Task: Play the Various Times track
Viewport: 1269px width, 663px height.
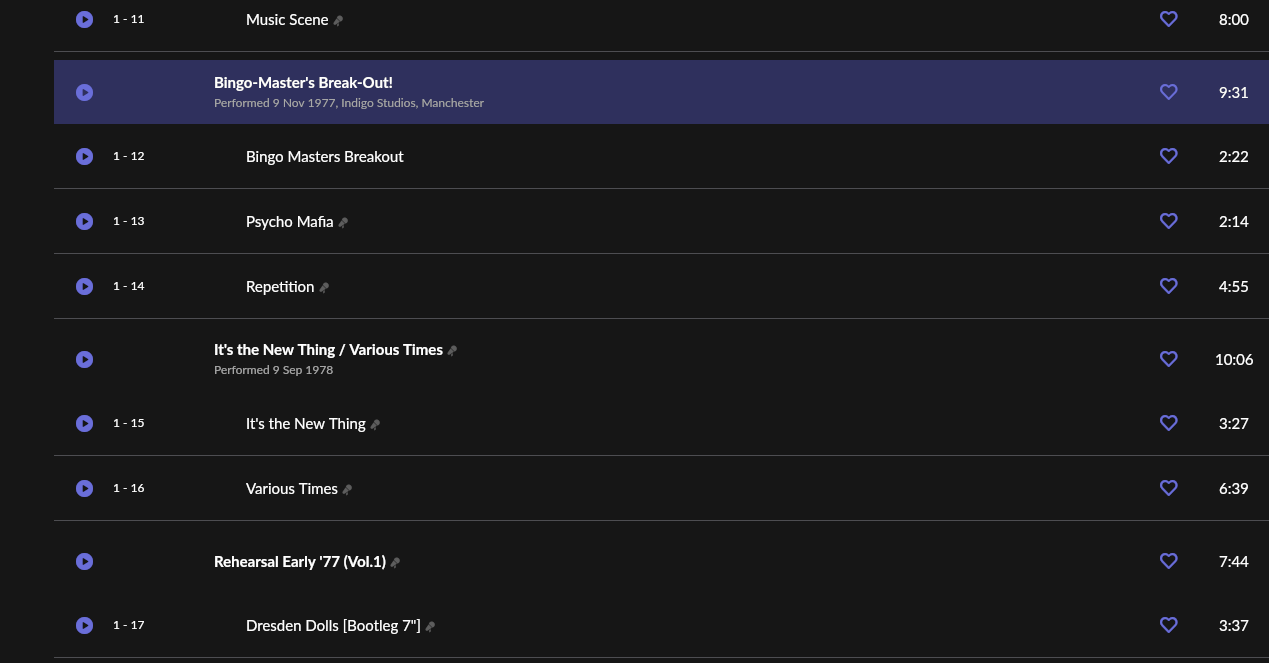Action: (x=85, y=488)
